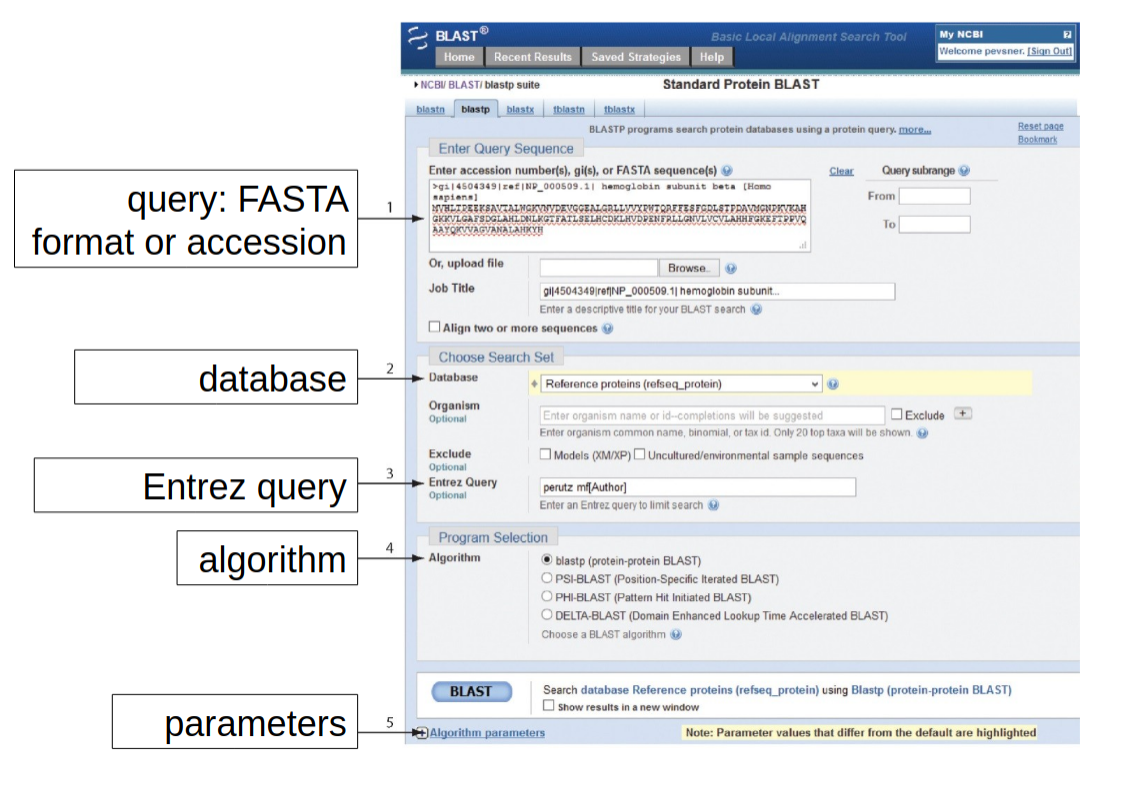Click help icon beside Align two sequences

(607, 328)
